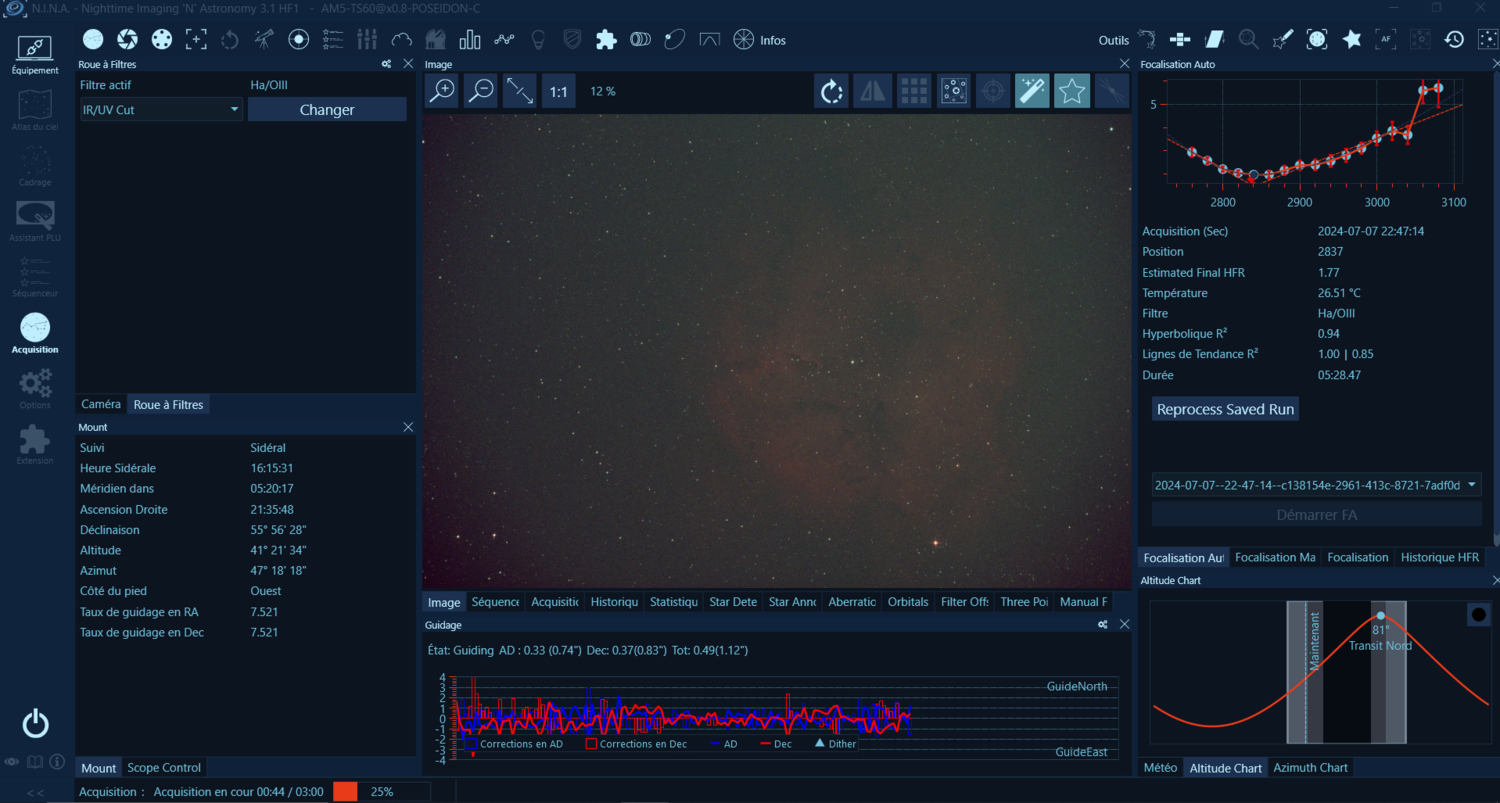This screenshot has height=803, width=1500.
Task: Open the Filtre actif dropdown showing IR/UV Cut
Action: [x=160, y=108]
